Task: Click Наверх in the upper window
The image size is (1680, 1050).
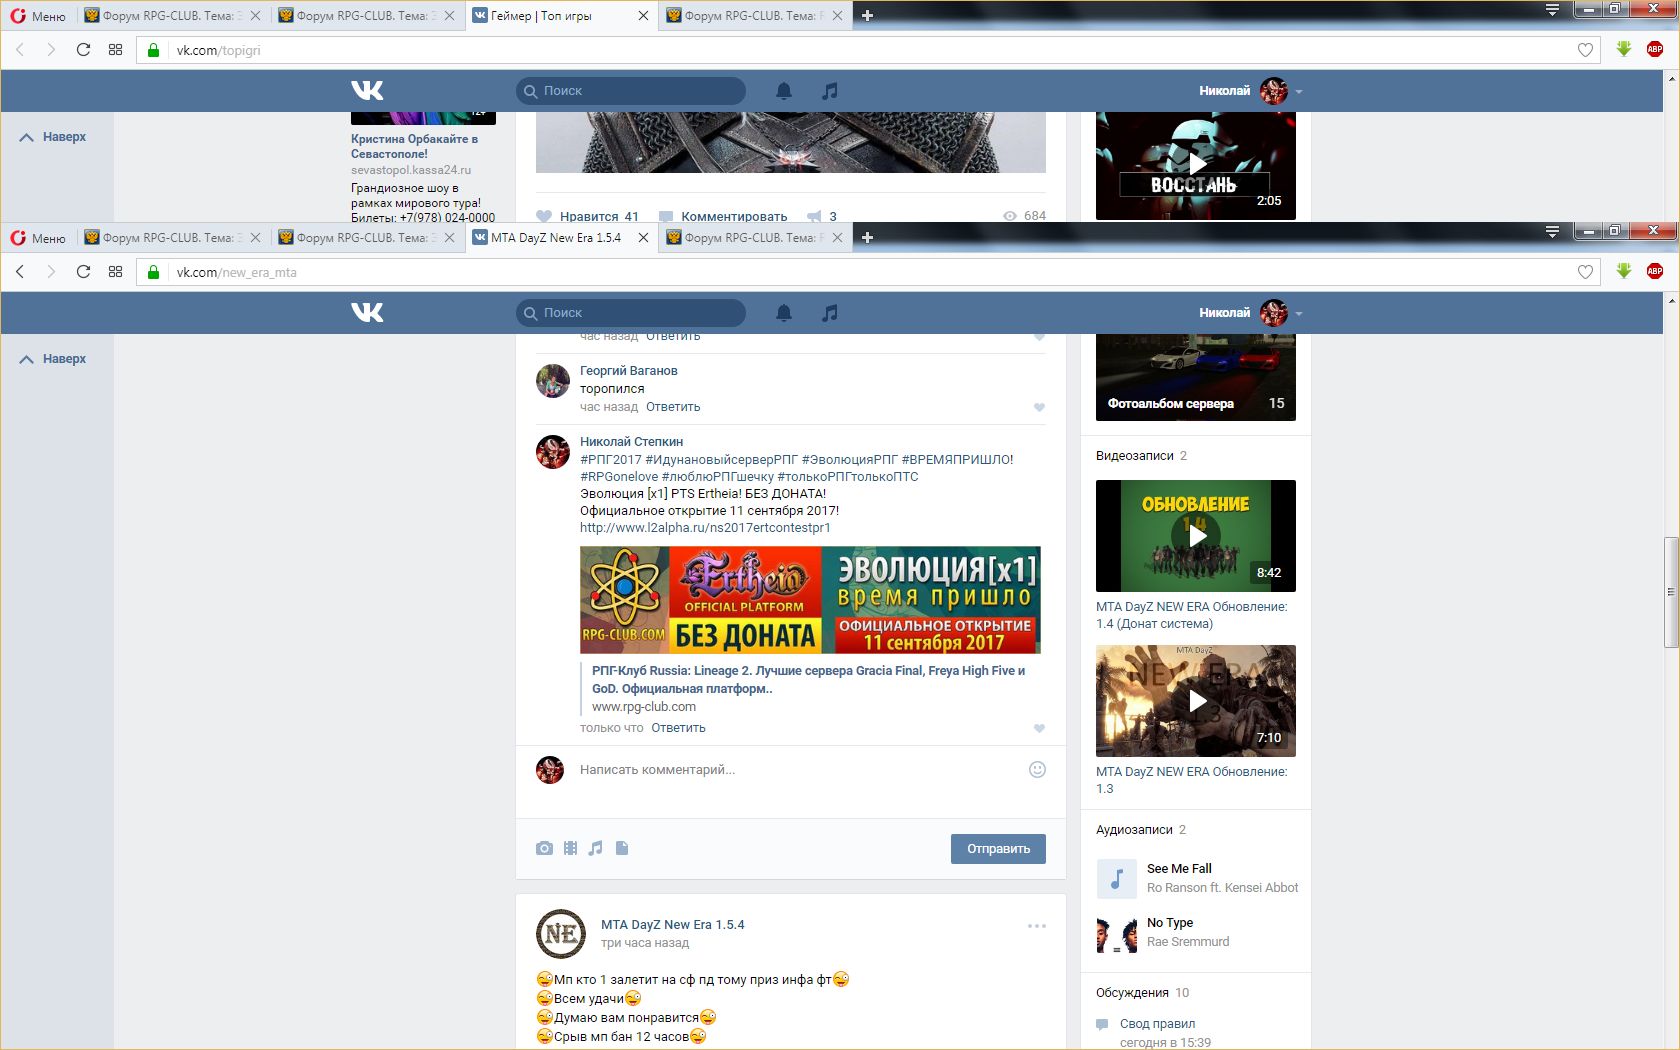Action: [x=53, y=137]
